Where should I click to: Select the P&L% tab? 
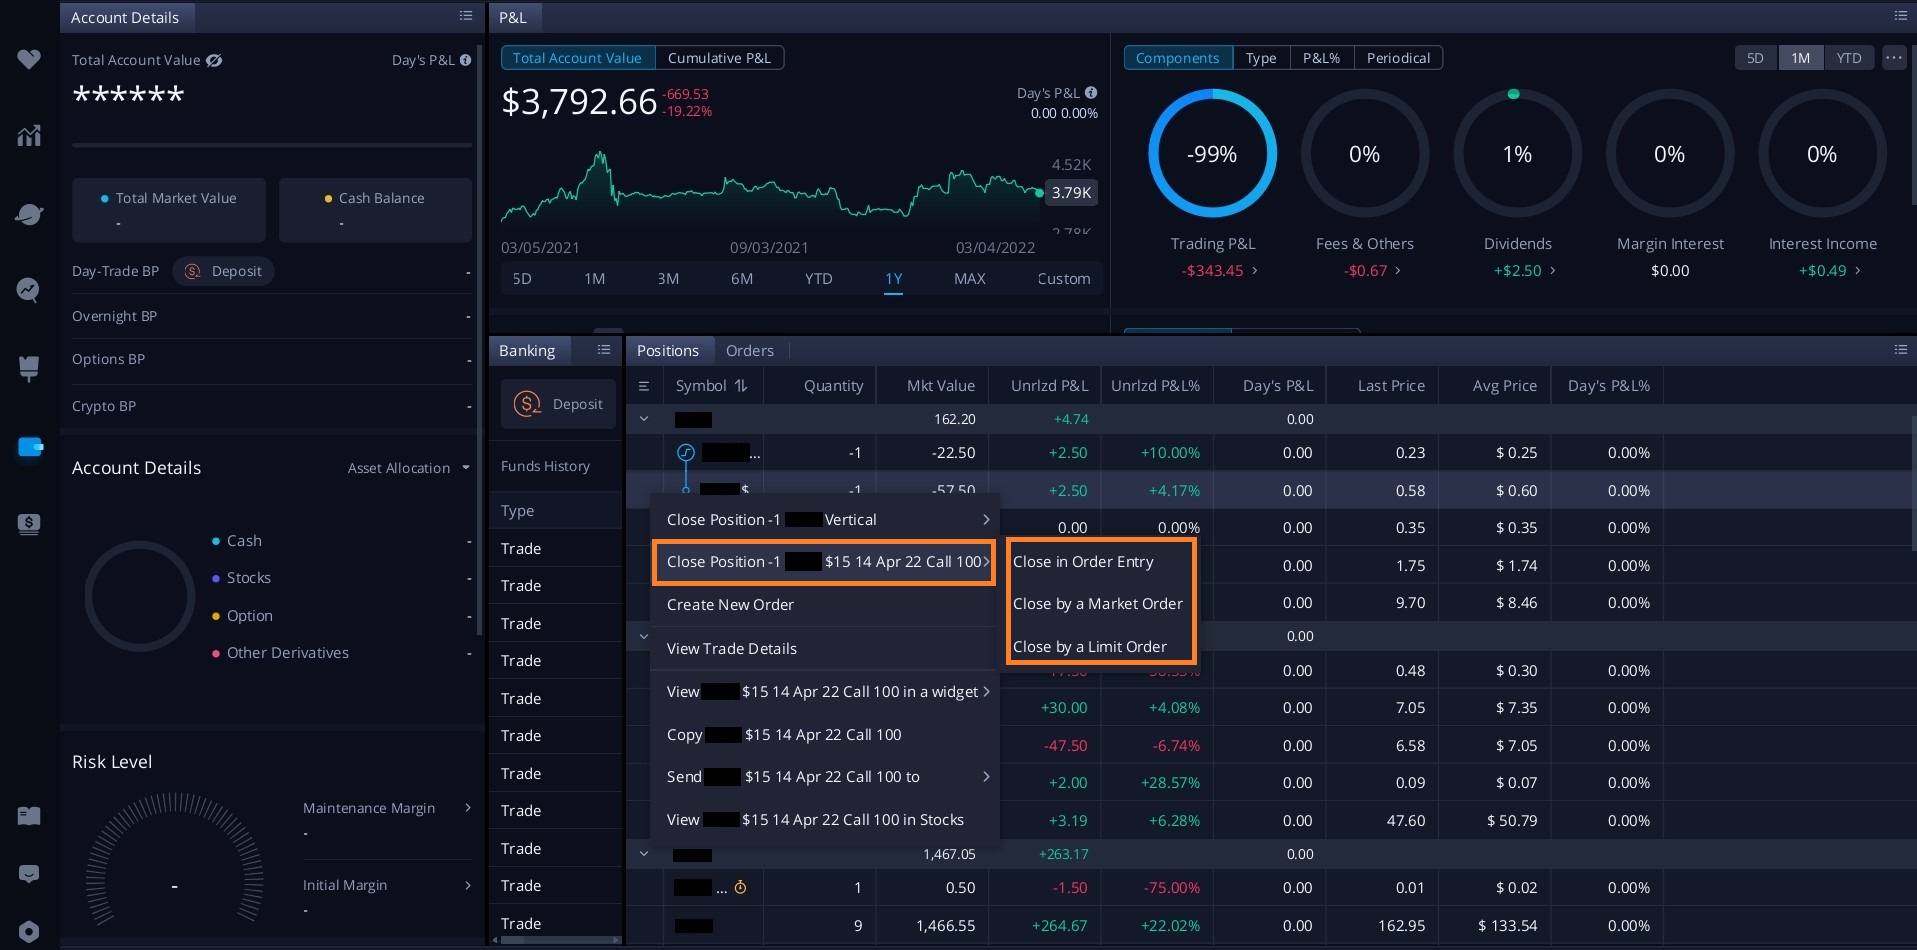coord(1321,58)
